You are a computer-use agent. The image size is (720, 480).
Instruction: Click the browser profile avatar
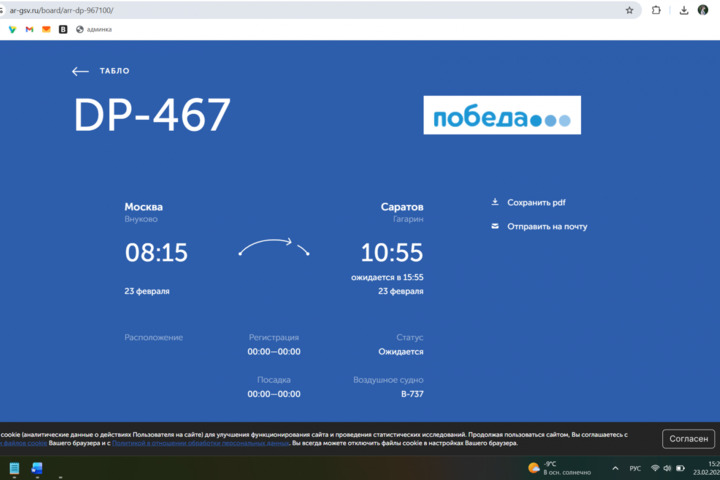pyautogui.click(x=703, y=10)
